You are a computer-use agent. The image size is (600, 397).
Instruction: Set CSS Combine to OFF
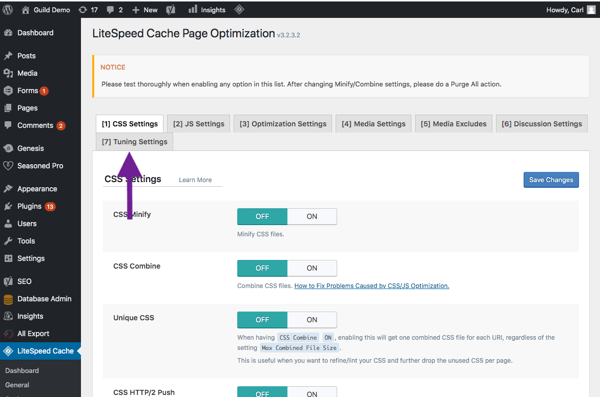[262, 268]
